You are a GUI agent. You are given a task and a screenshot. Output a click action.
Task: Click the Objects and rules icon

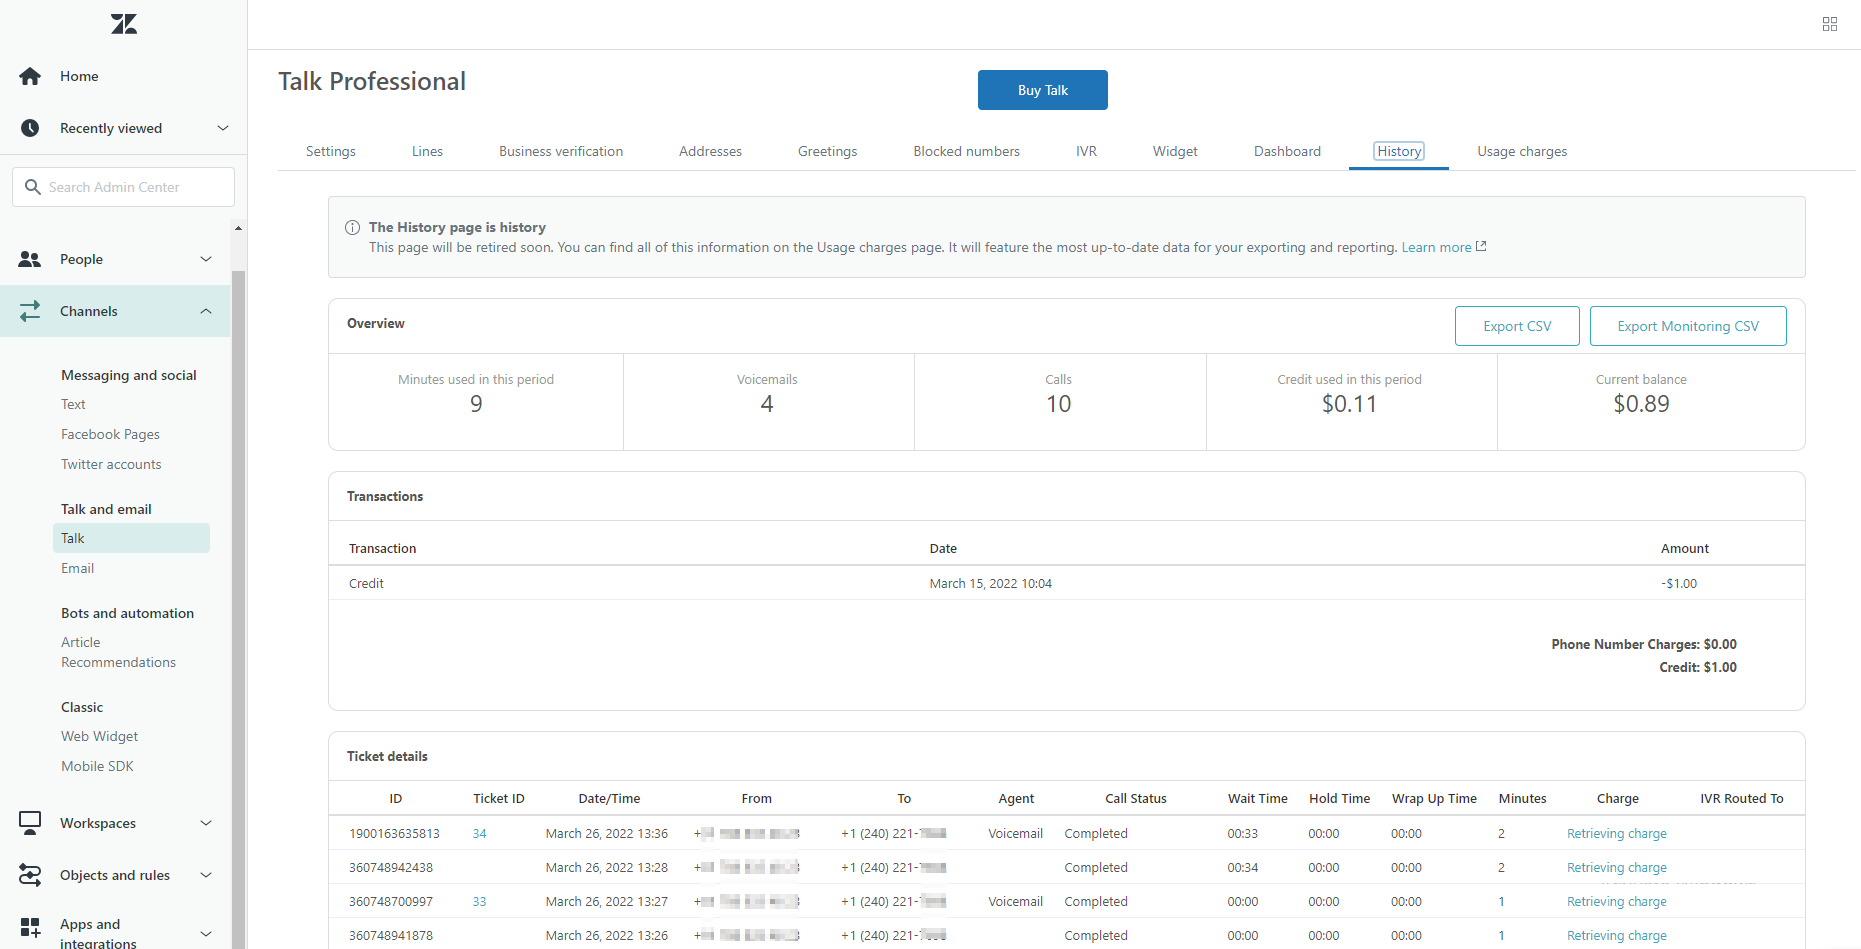(x=30, y=875)
